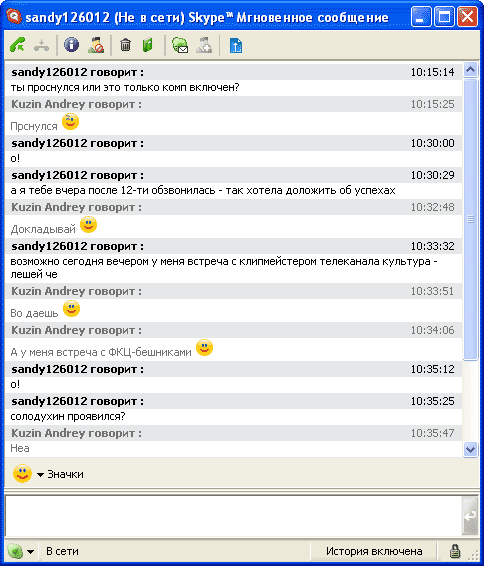The image size is (484, 566).
Task: Click the smiley after Докладывай
Action: pyautogui.click(x=88, y=225)
